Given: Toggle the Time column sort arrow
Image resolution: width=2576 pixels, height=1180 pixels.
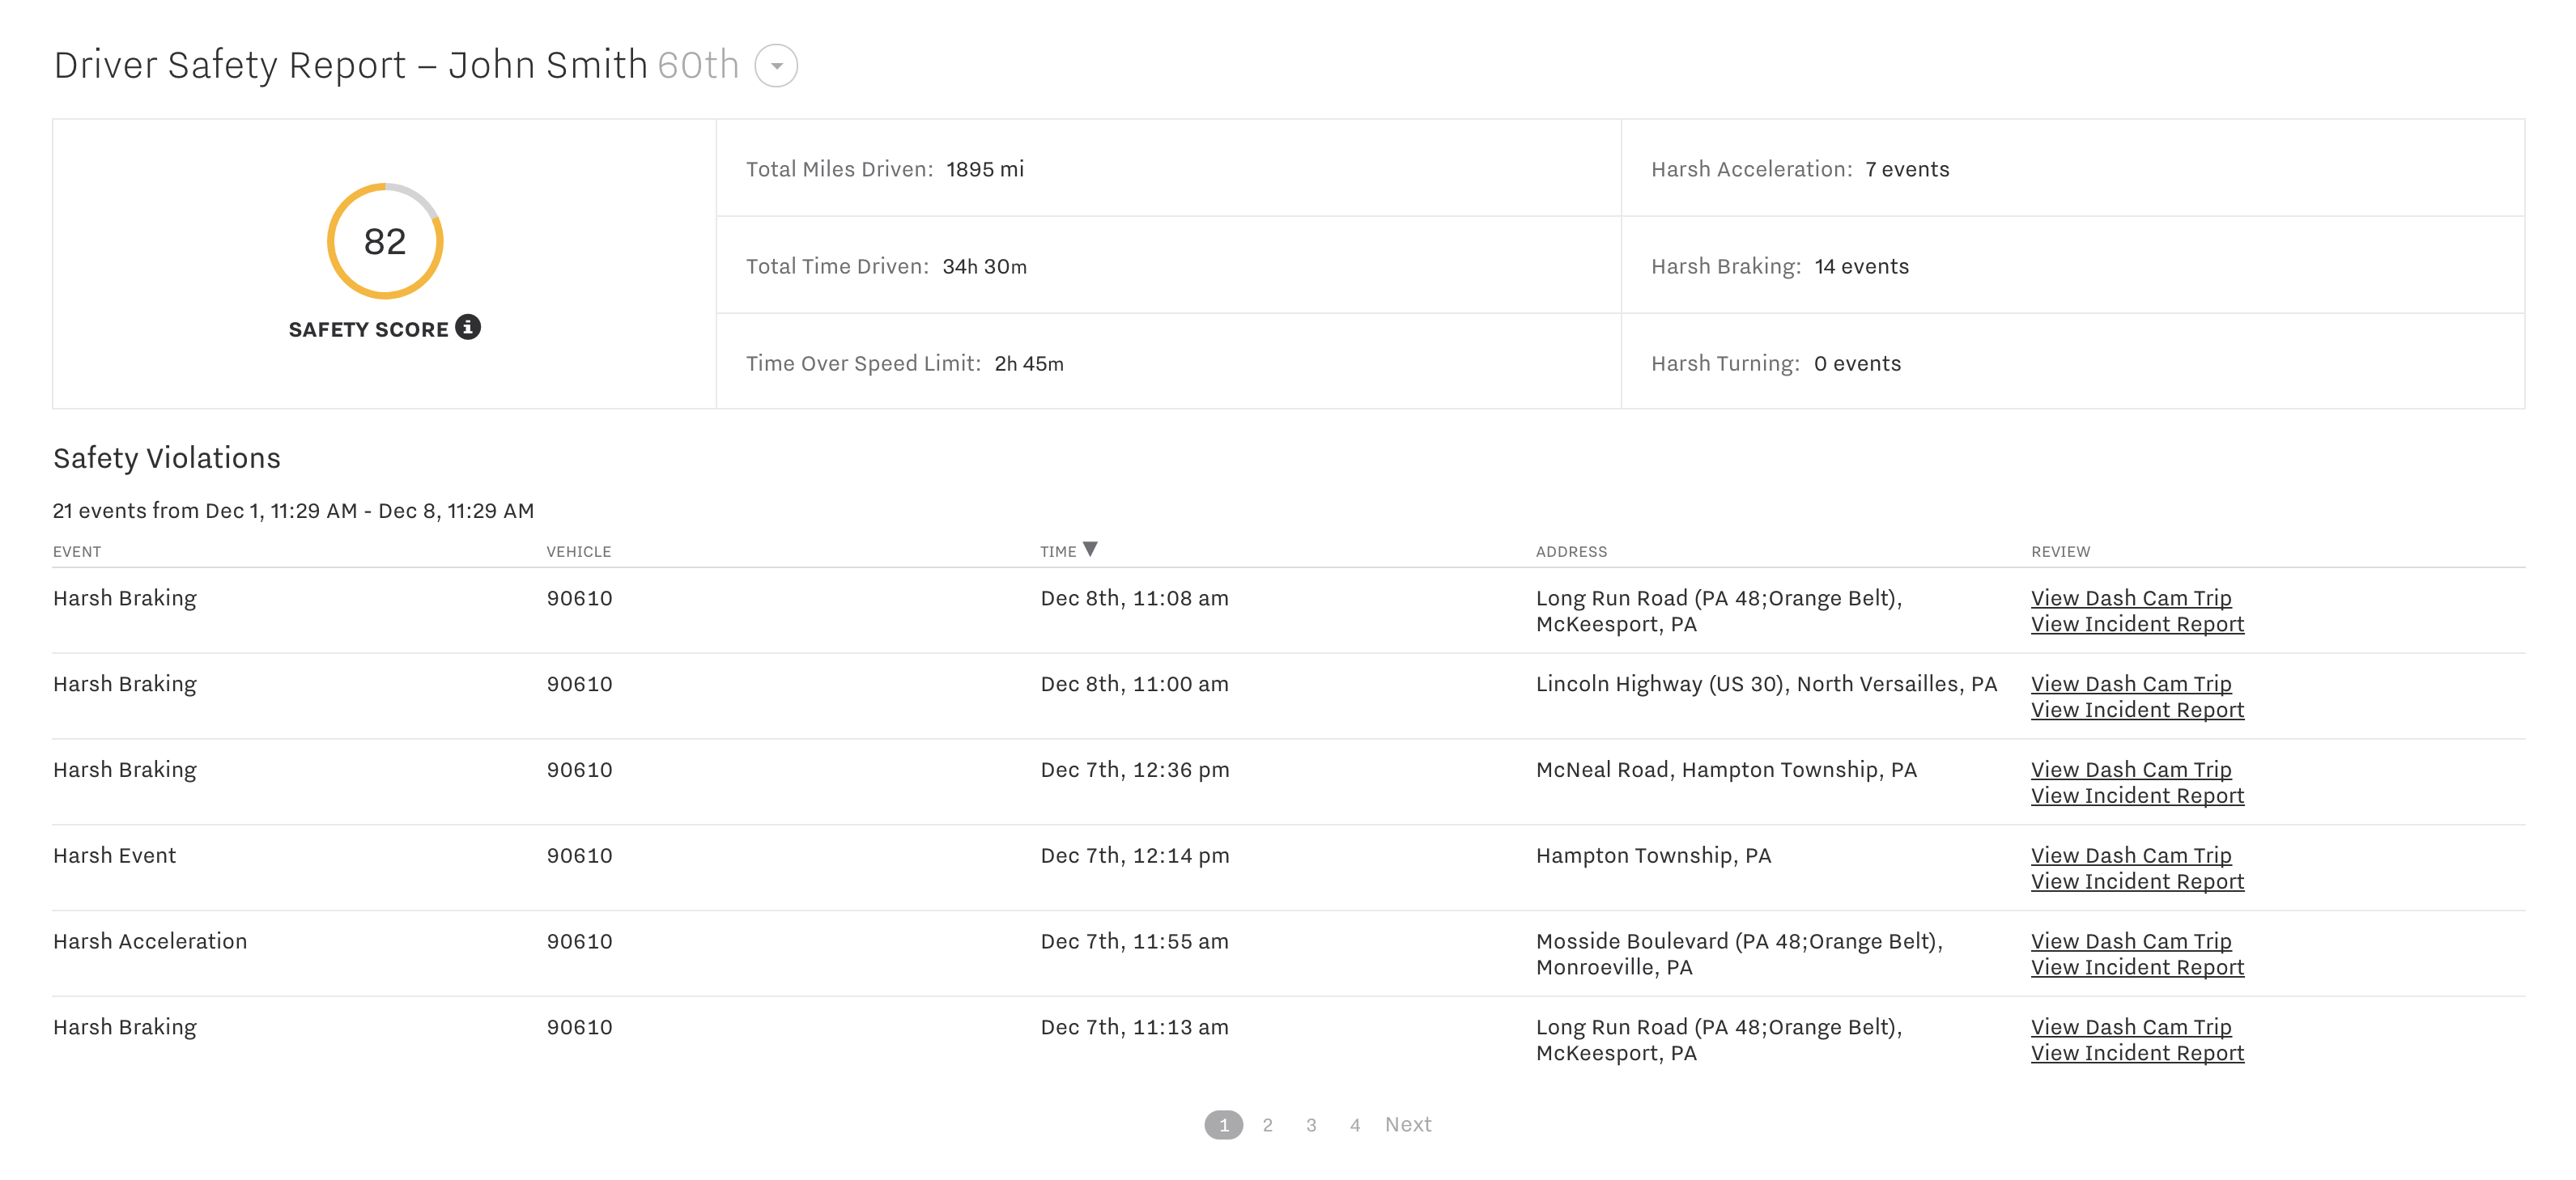Looking at the screenshot, I should click(x=1090, y=549).
